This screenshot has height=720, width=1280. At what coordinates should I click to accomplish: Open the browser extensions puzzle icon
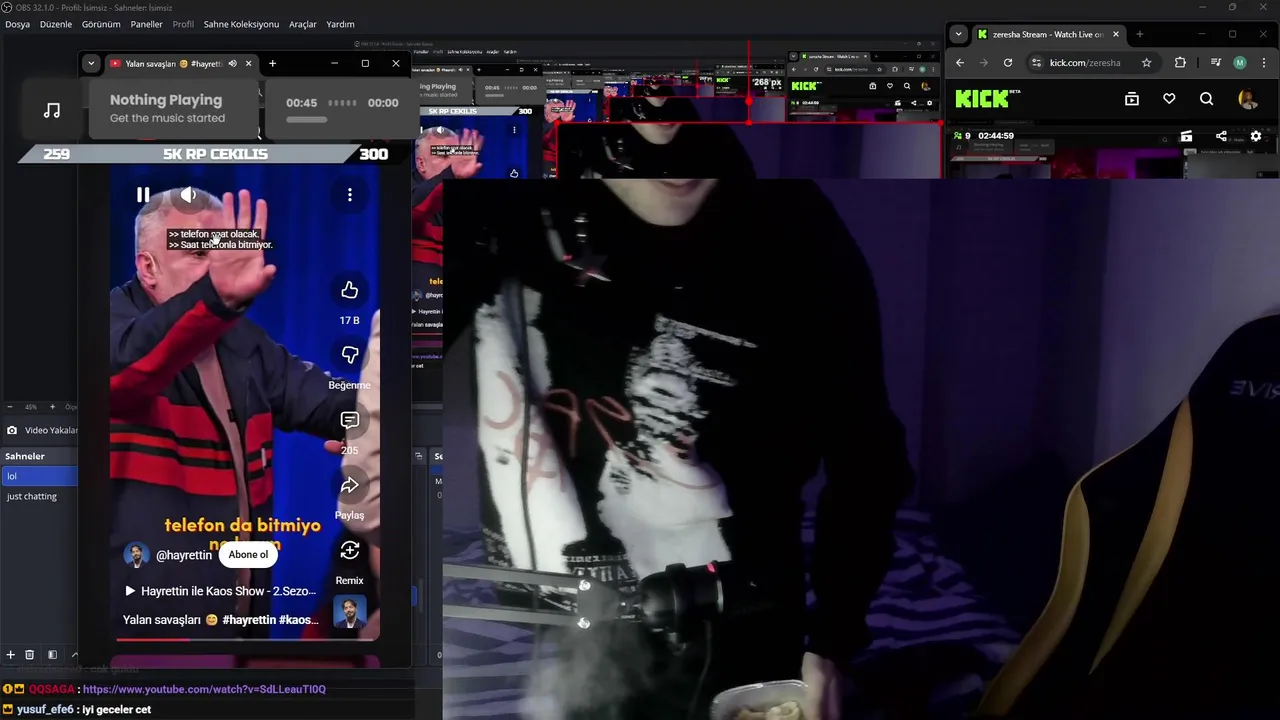click(1180, 63)
